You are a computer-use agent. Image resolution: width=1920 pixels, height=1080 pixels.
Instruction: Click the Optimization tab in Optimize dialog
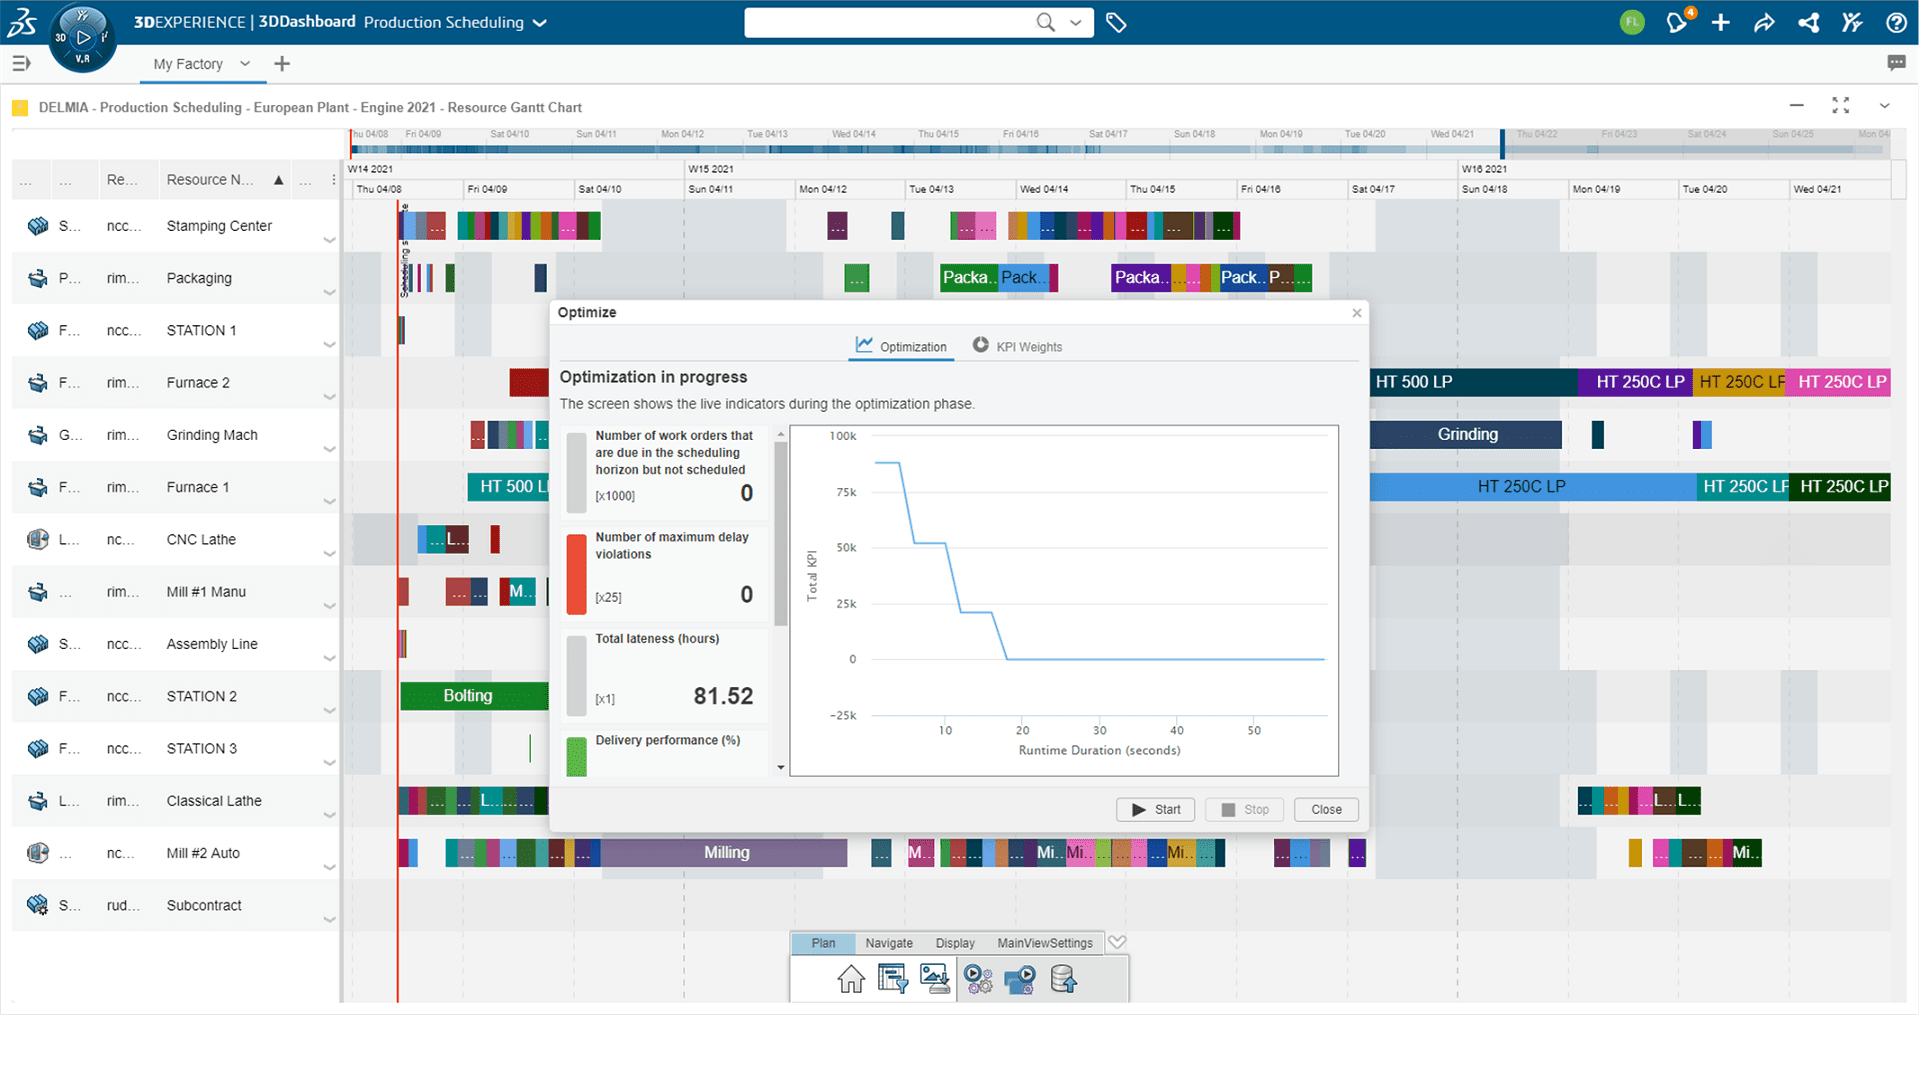click(902, 345)
